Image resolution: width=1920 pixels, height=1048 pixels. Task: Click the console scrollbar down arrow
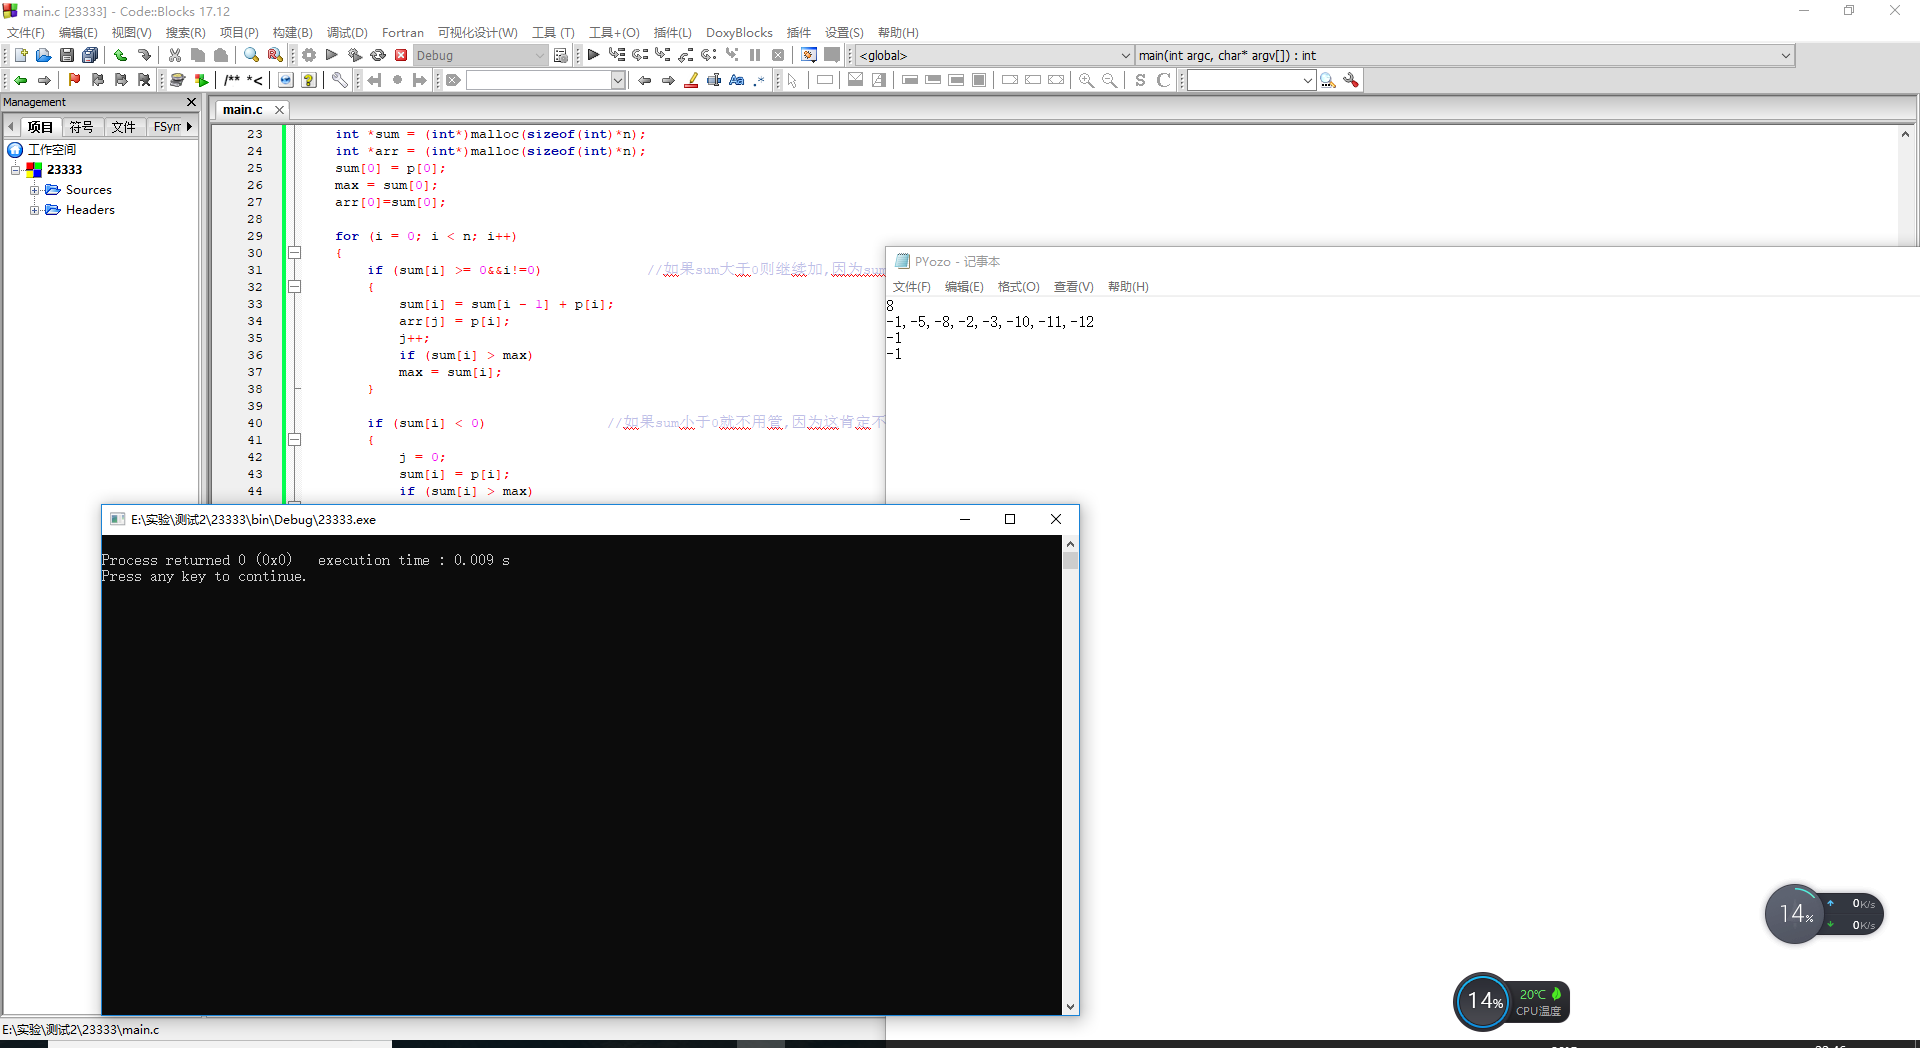1071,1007
